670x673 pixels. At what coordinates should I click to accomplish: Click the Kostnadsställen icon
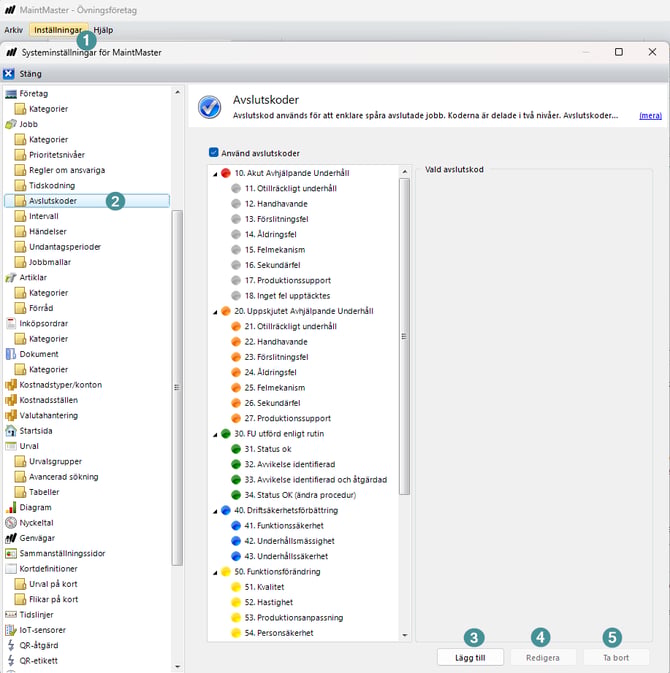11,400
